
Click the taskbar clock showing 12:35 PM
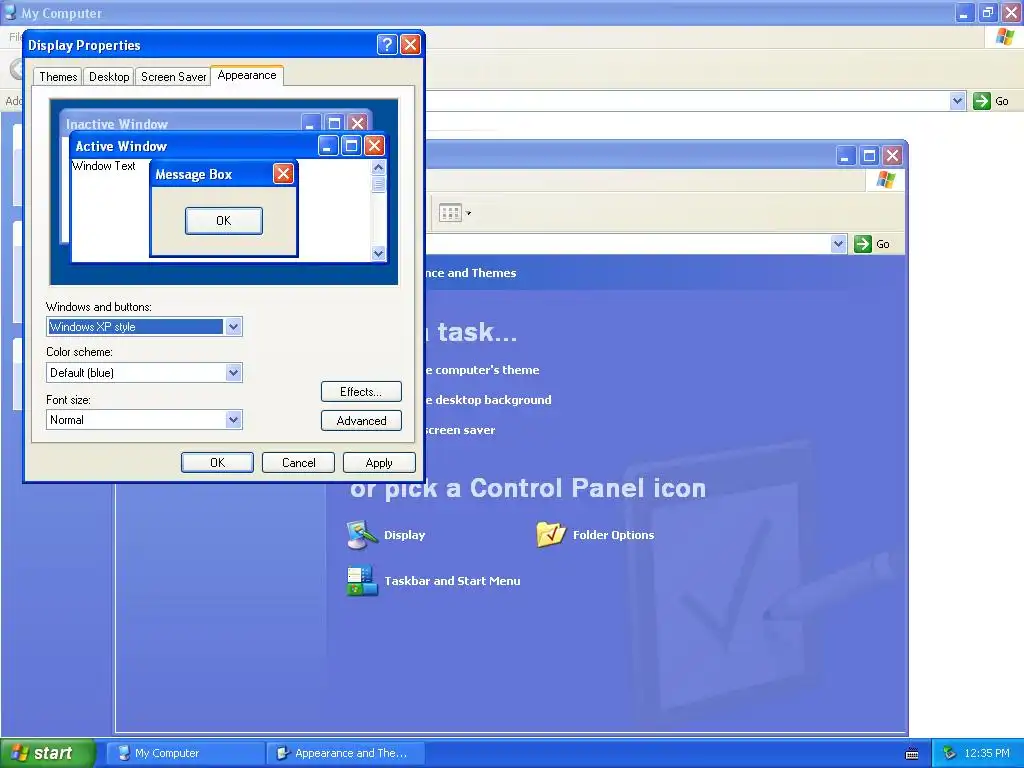[987, 753]
